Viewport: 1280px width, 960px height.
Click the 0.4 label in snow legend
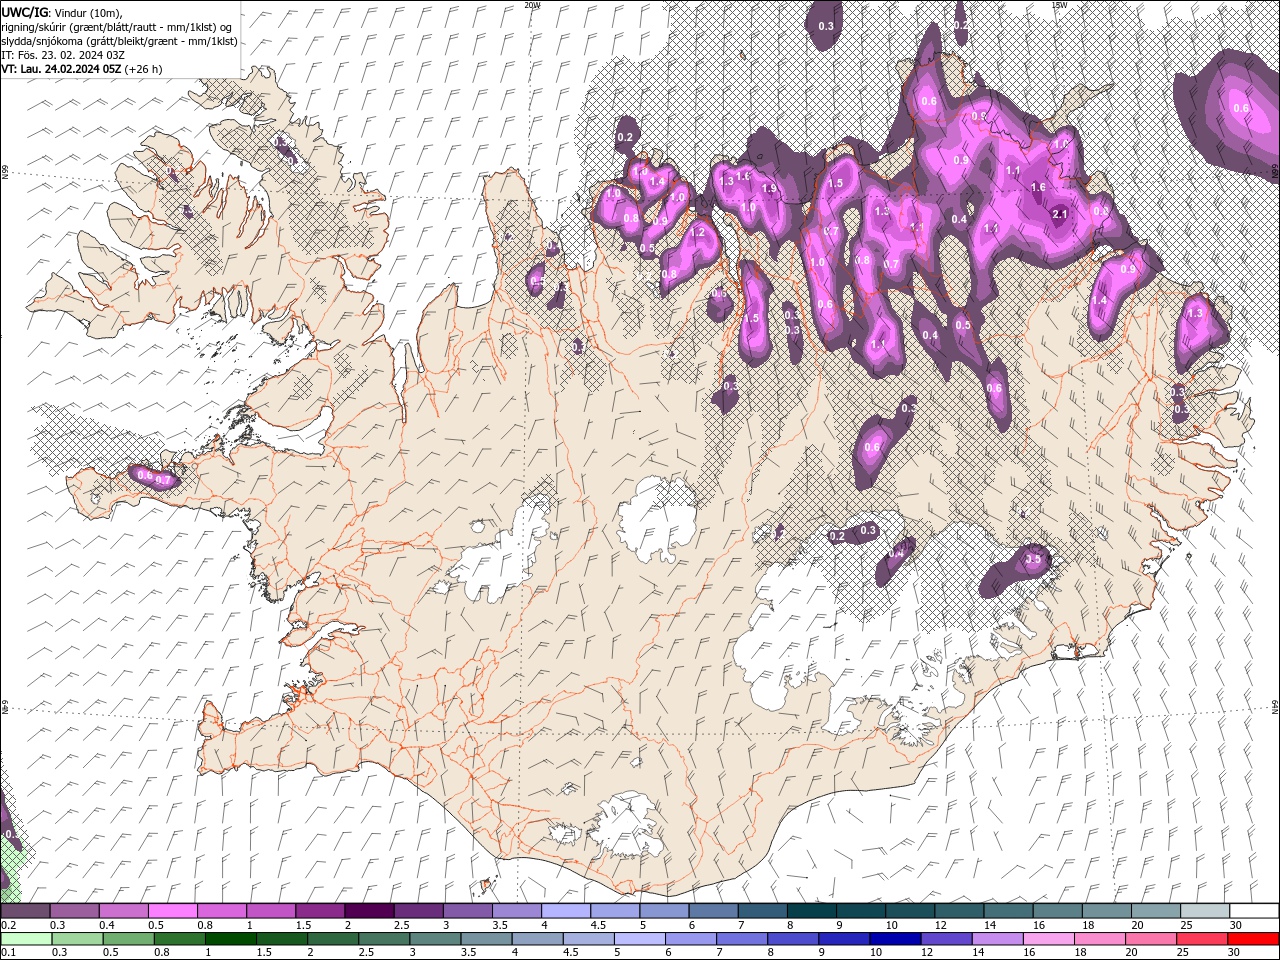(107, 925)
